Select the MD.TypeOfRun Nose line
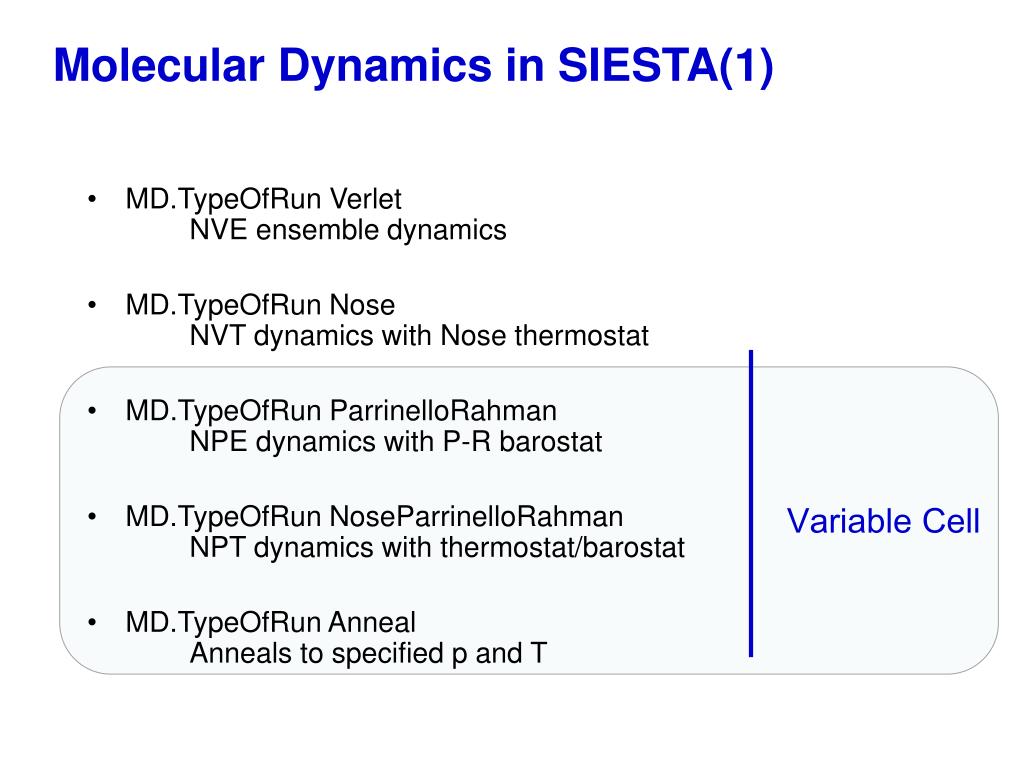The height and width of the screenshot is (768, 1024). pyautogui.click(x=260, y=305)
